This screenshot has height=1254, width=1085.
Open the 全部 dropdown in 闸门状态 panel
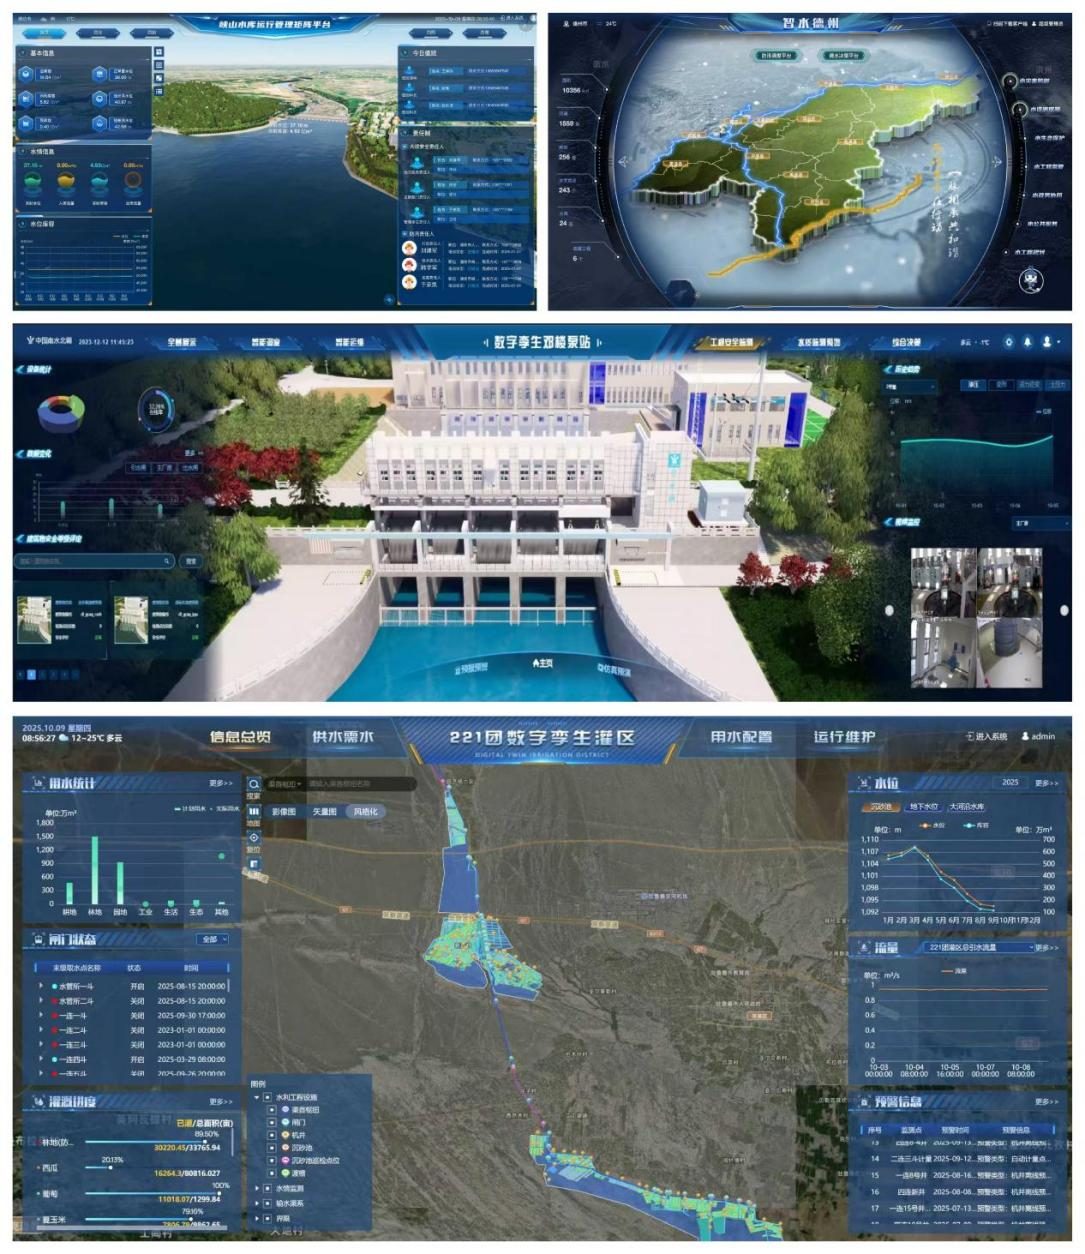point(213,939)
